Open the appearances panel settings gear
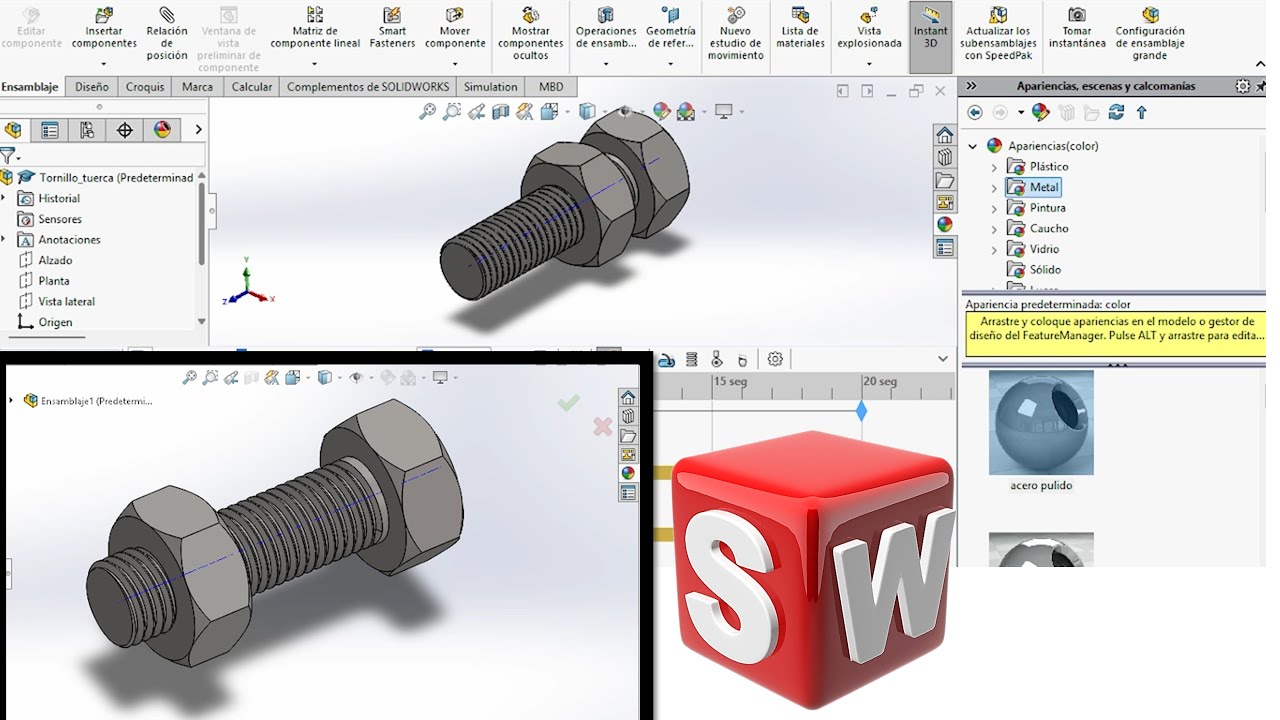Image resolution: width=1280 pixels, height=720 pixels. coord(1242,86)
